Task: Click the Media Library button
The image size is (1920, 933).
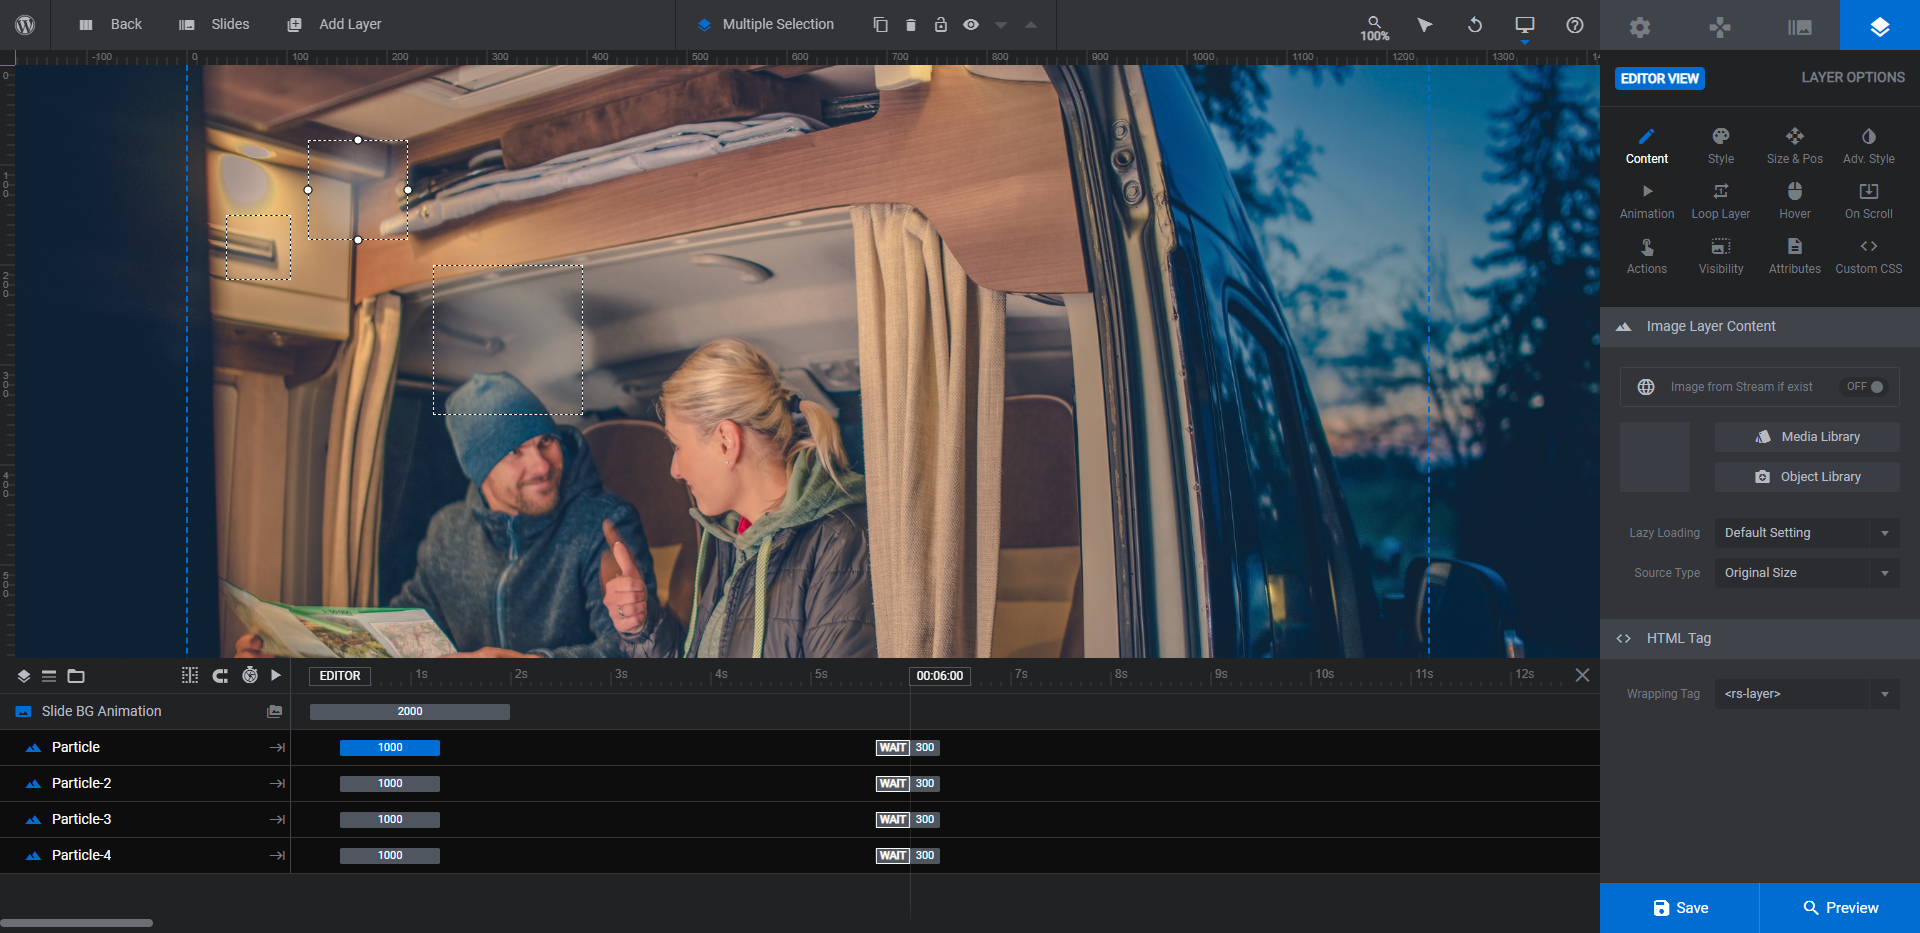Action: pyautogui.click(x=1807, y=437)
